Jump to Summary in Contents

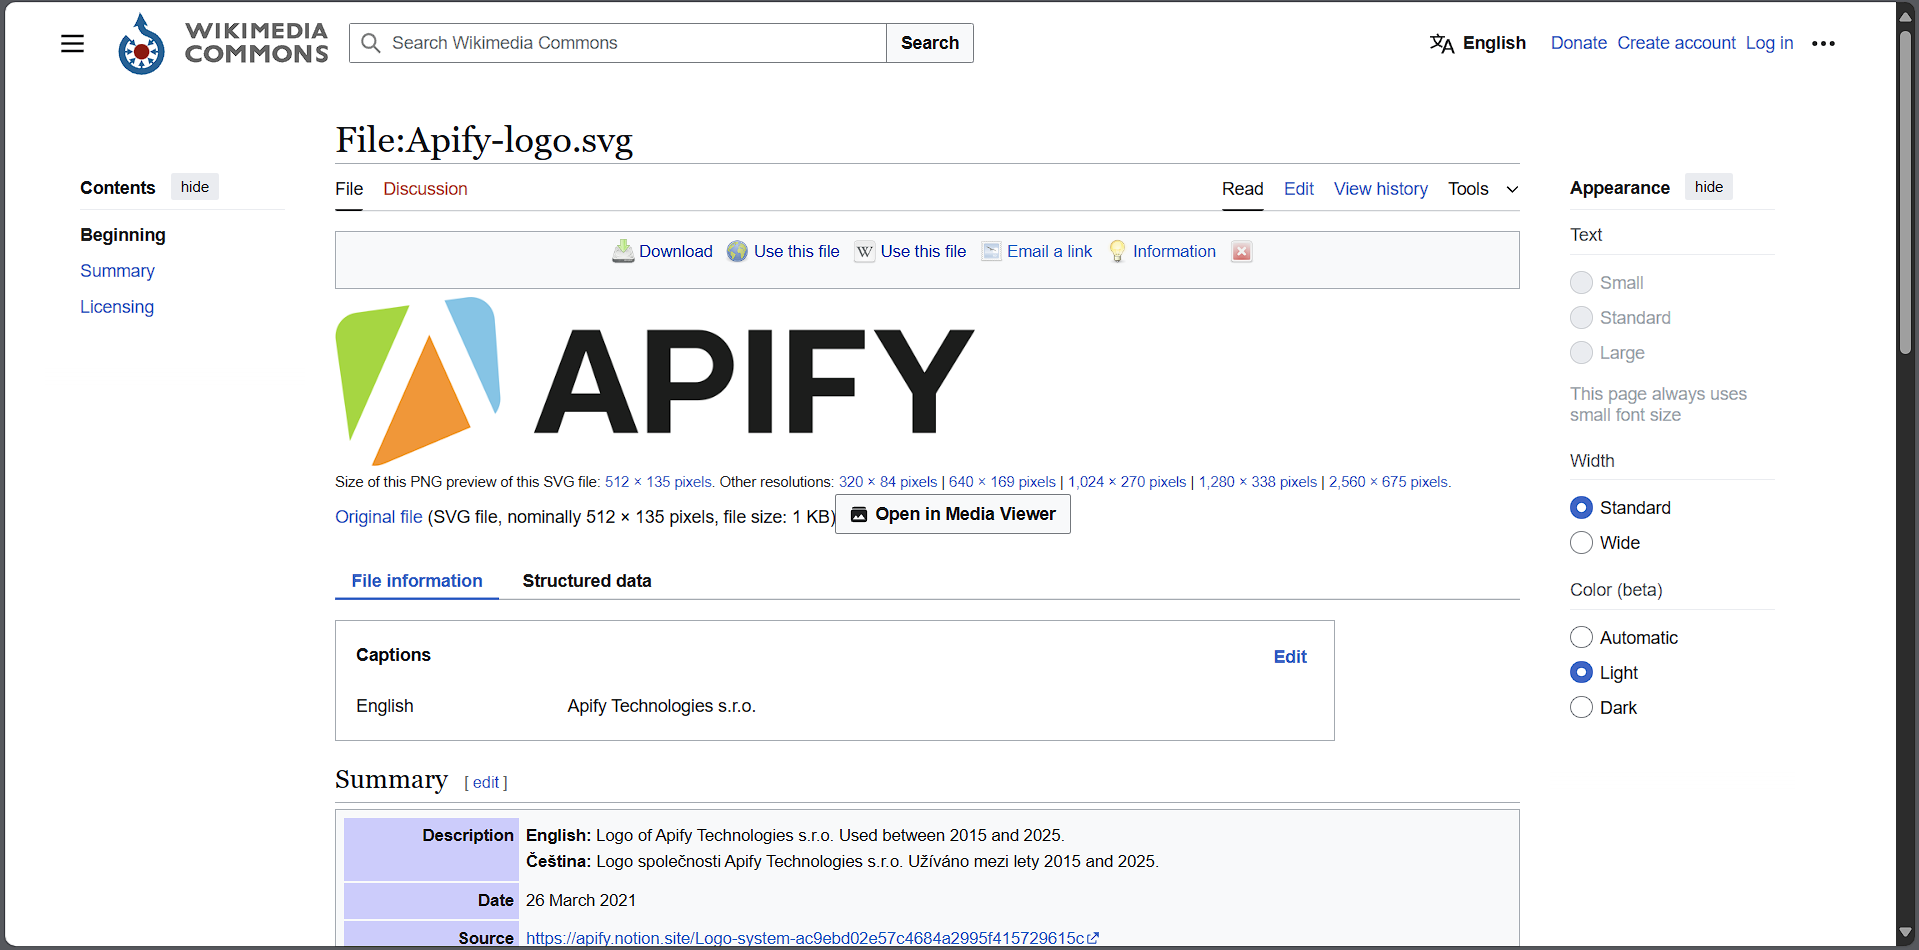pos(117,271)
